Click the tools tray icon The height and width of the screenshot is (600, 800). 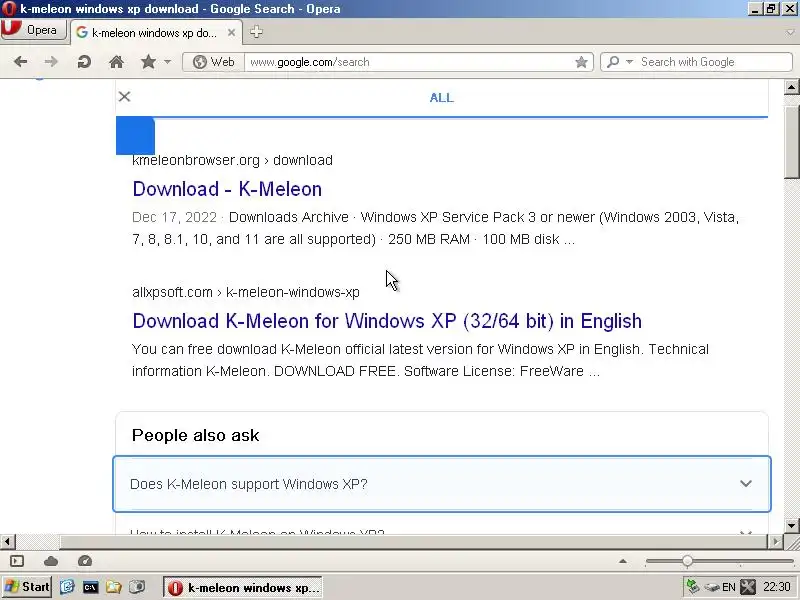[748, 587]
